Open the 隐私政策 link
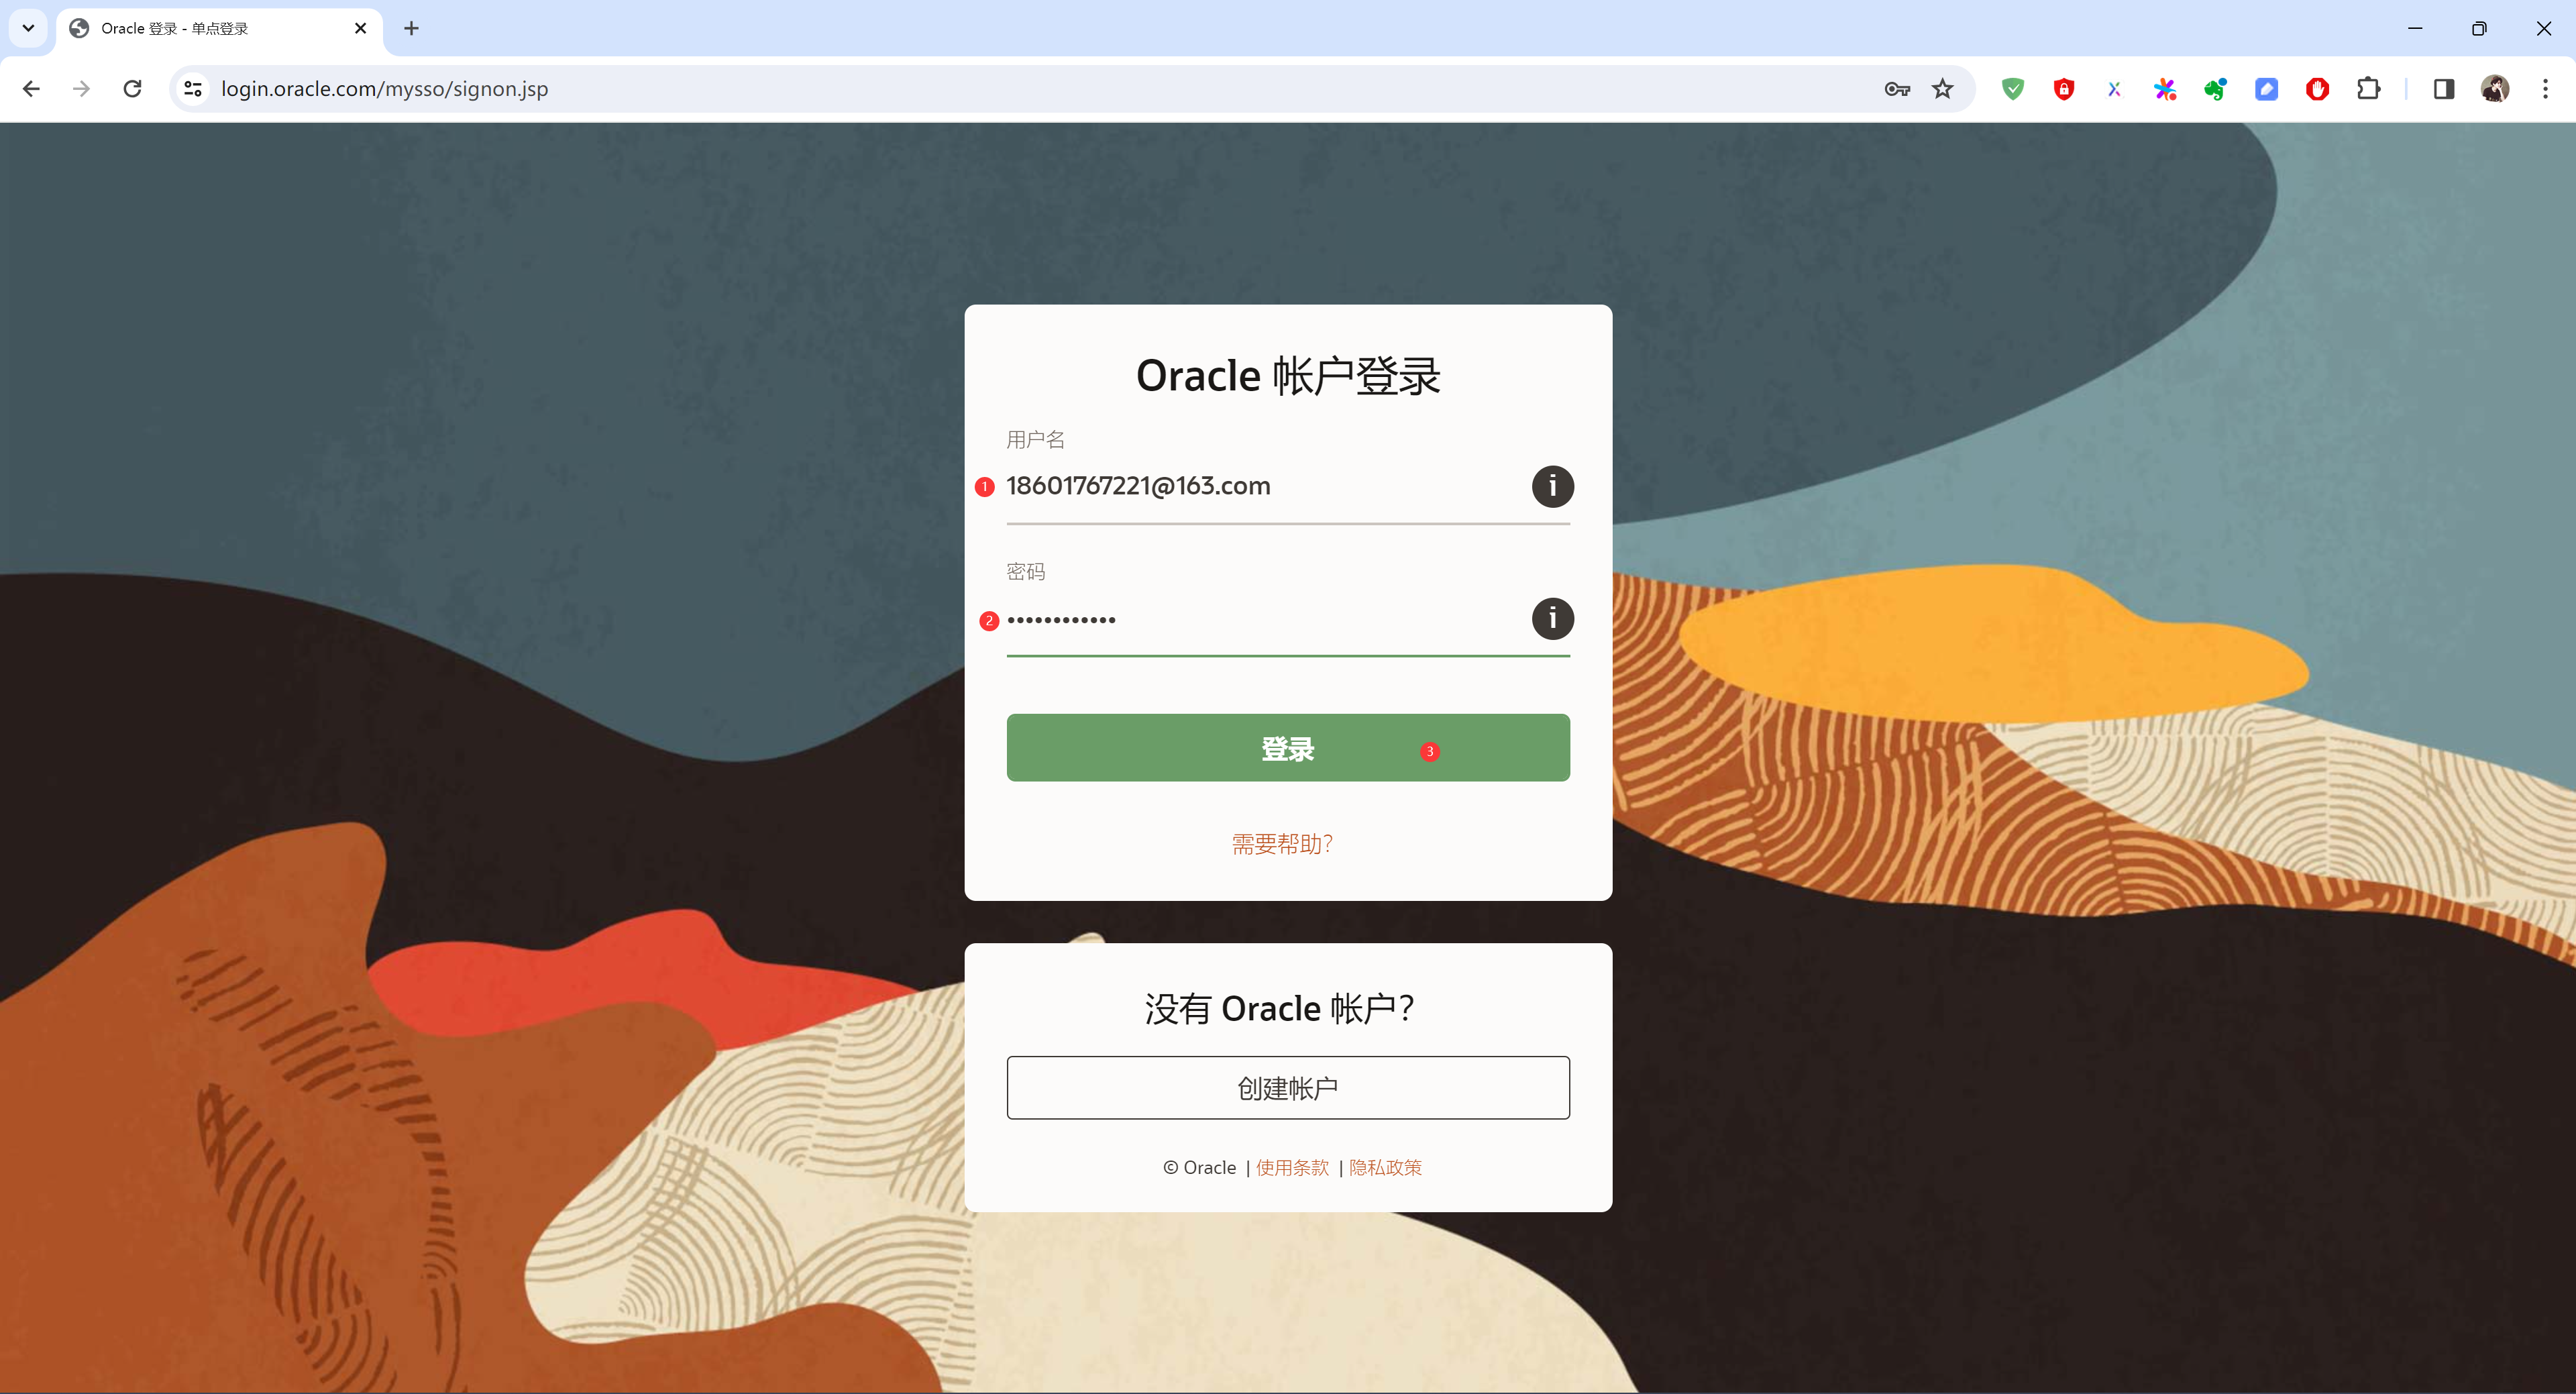This screenshot has height=1394, width=2576. point(1385,1167)
